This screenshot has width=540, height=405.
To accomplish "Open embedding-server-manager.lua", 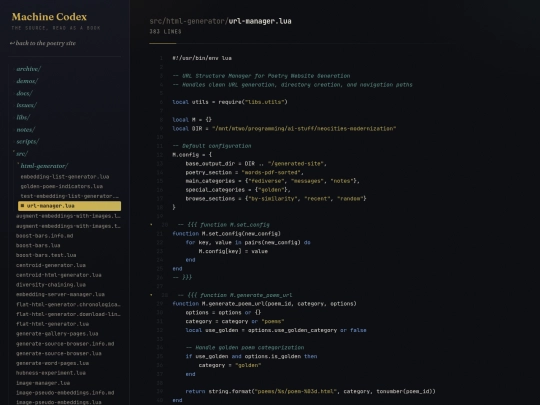I will point(60,294).
